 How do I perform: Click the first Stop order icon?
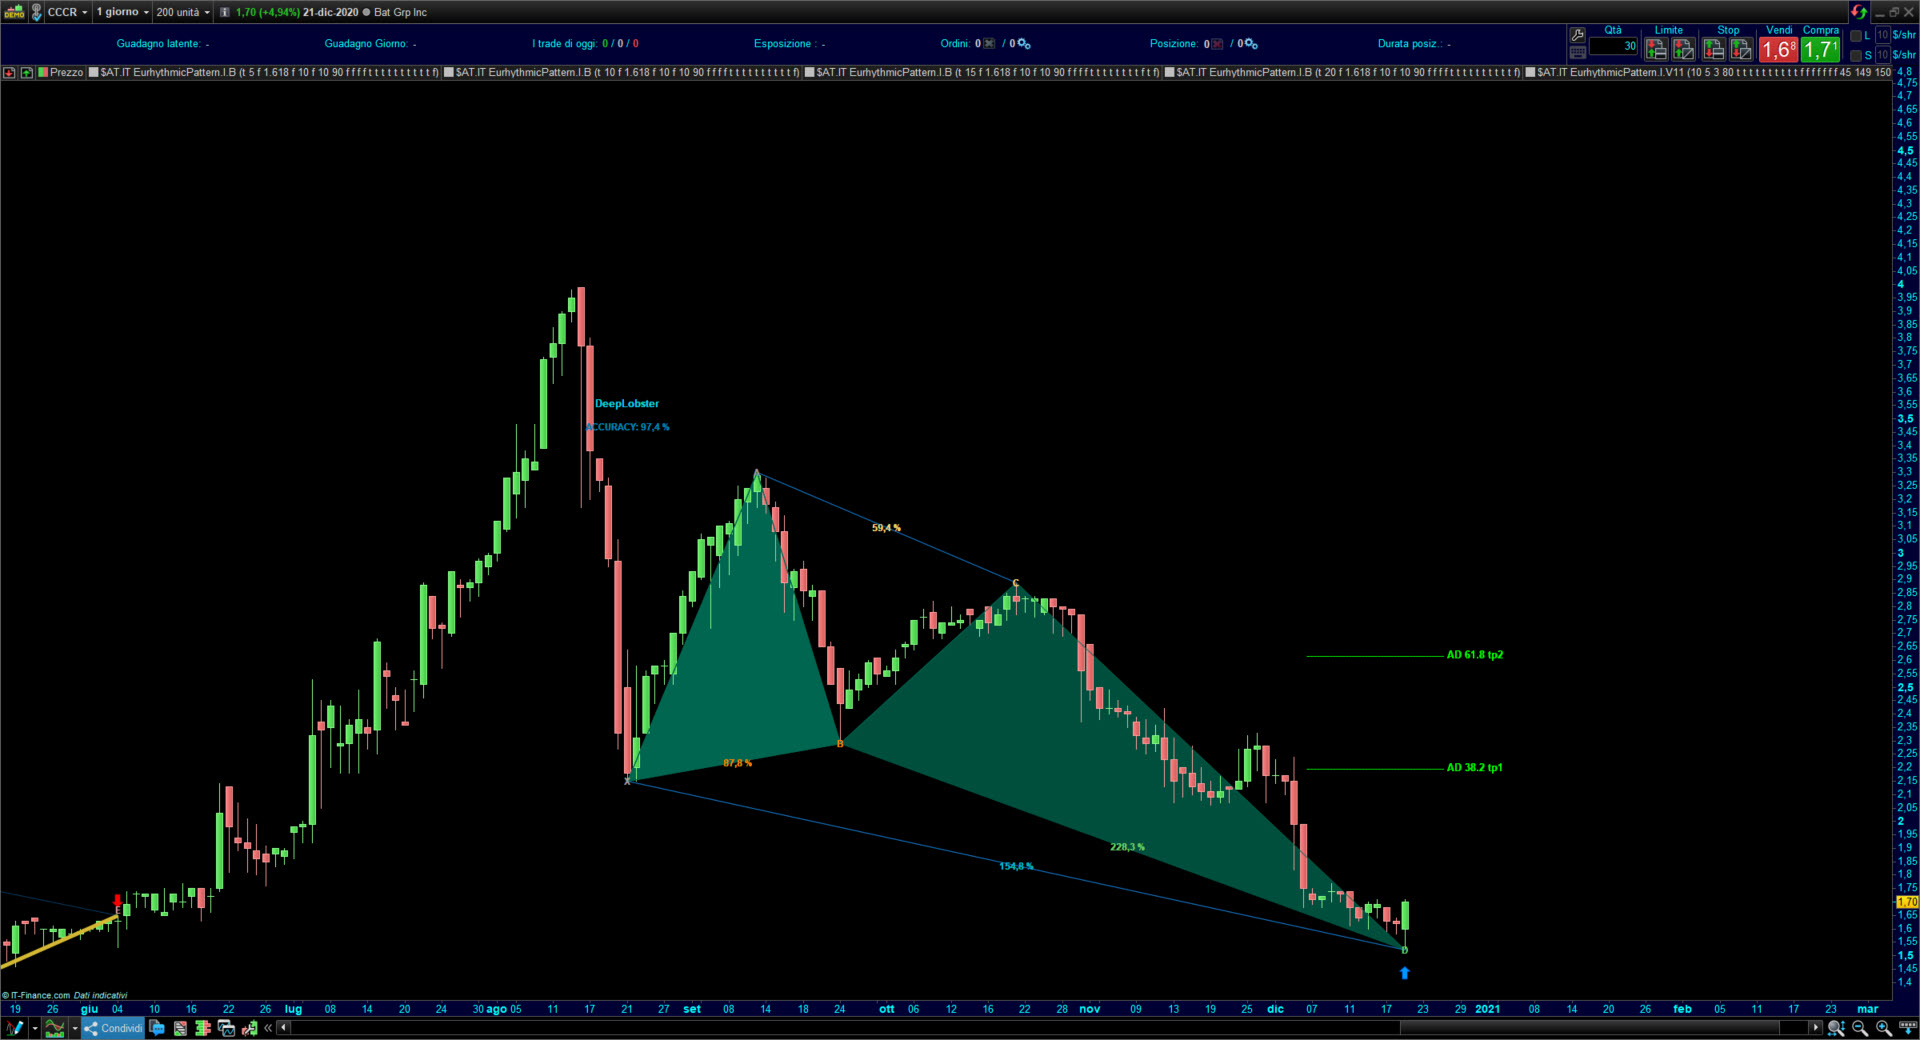[1714, 48]
